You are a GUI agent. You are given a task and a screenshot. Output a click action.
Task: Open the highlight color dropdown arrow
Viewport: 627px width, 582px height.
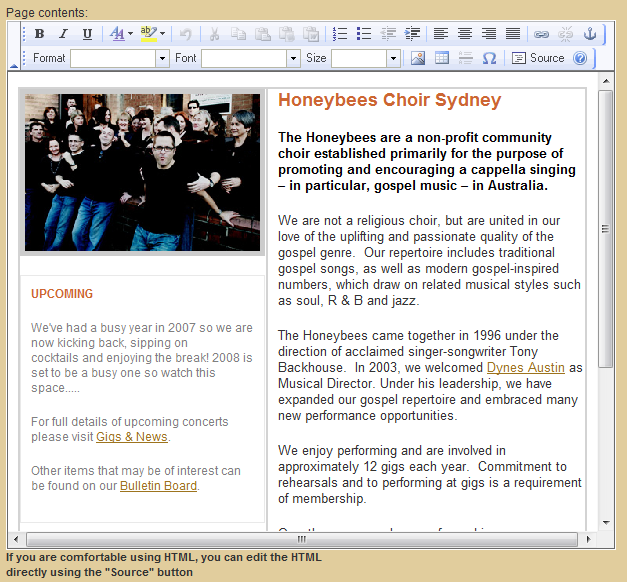162,34
